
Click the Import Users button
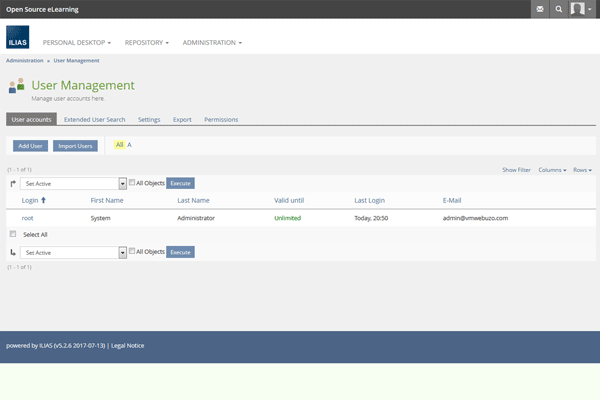(x=75, y=146)
